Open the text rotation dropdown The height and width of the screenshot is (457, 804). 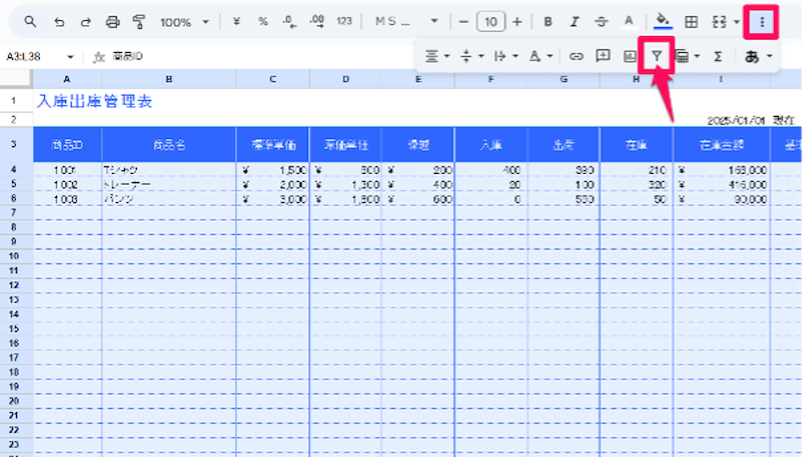click(540, 56)
